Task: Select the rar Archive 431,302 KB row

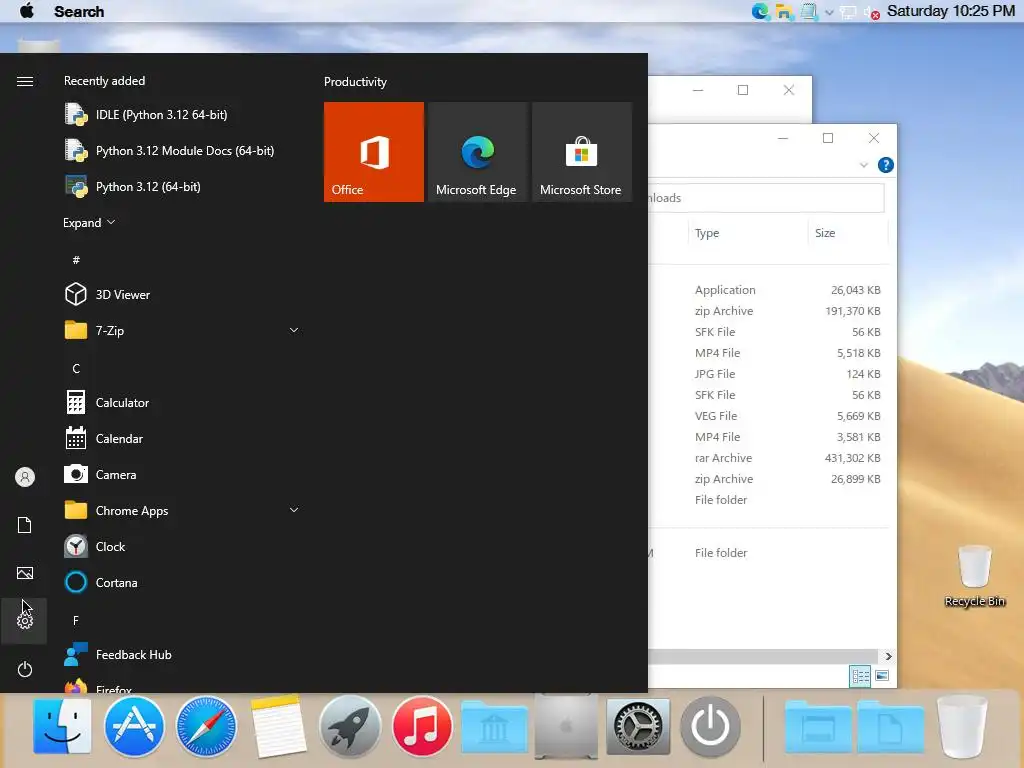Action: point(769,458)
